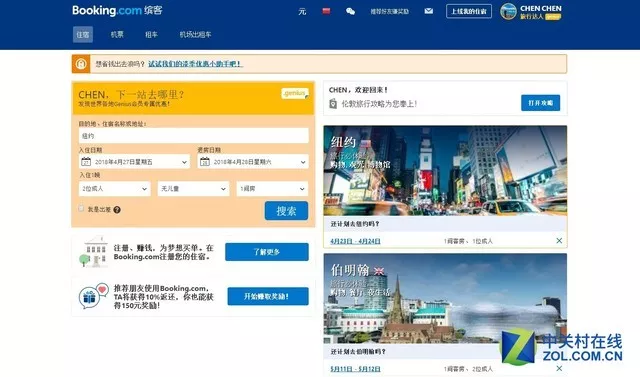Open the WeChat chat icon

point(350,11)
